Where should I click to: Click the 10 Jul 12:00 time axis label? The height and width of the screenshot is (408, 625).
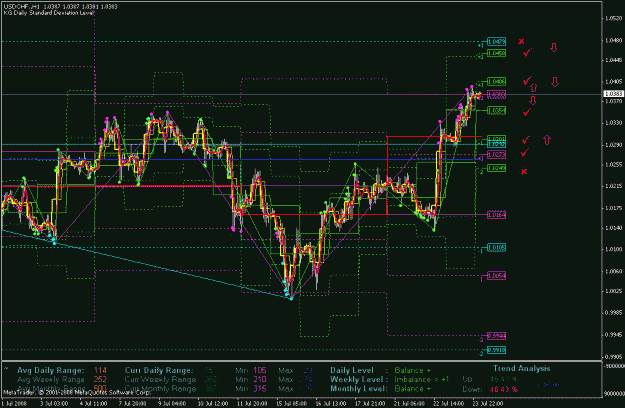point(211,403)
